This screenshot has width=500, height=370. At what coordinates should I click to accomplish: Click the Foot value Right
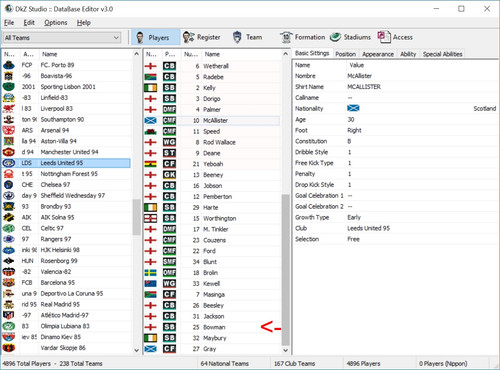354,130
